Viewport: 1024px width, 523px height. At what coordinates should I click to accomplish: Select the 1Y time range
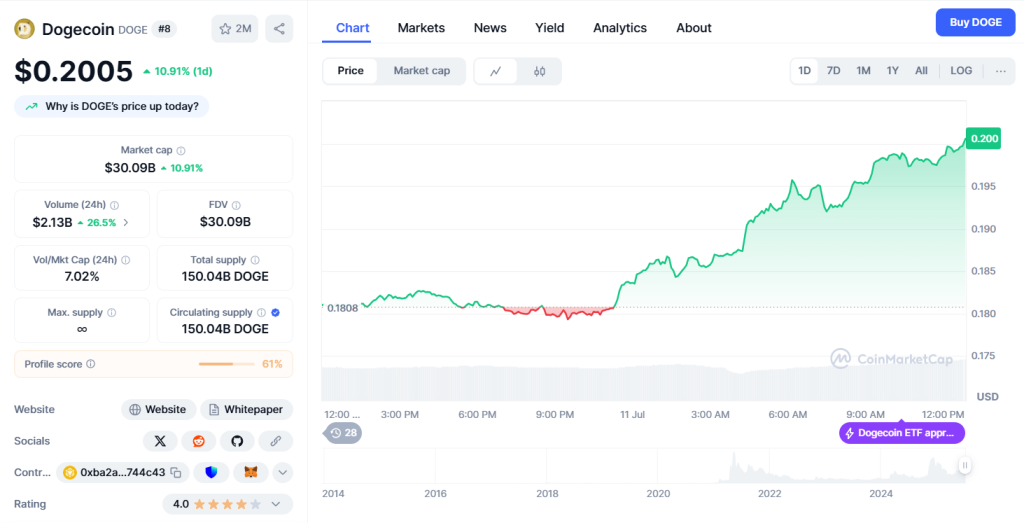click(x=893, y=71)
